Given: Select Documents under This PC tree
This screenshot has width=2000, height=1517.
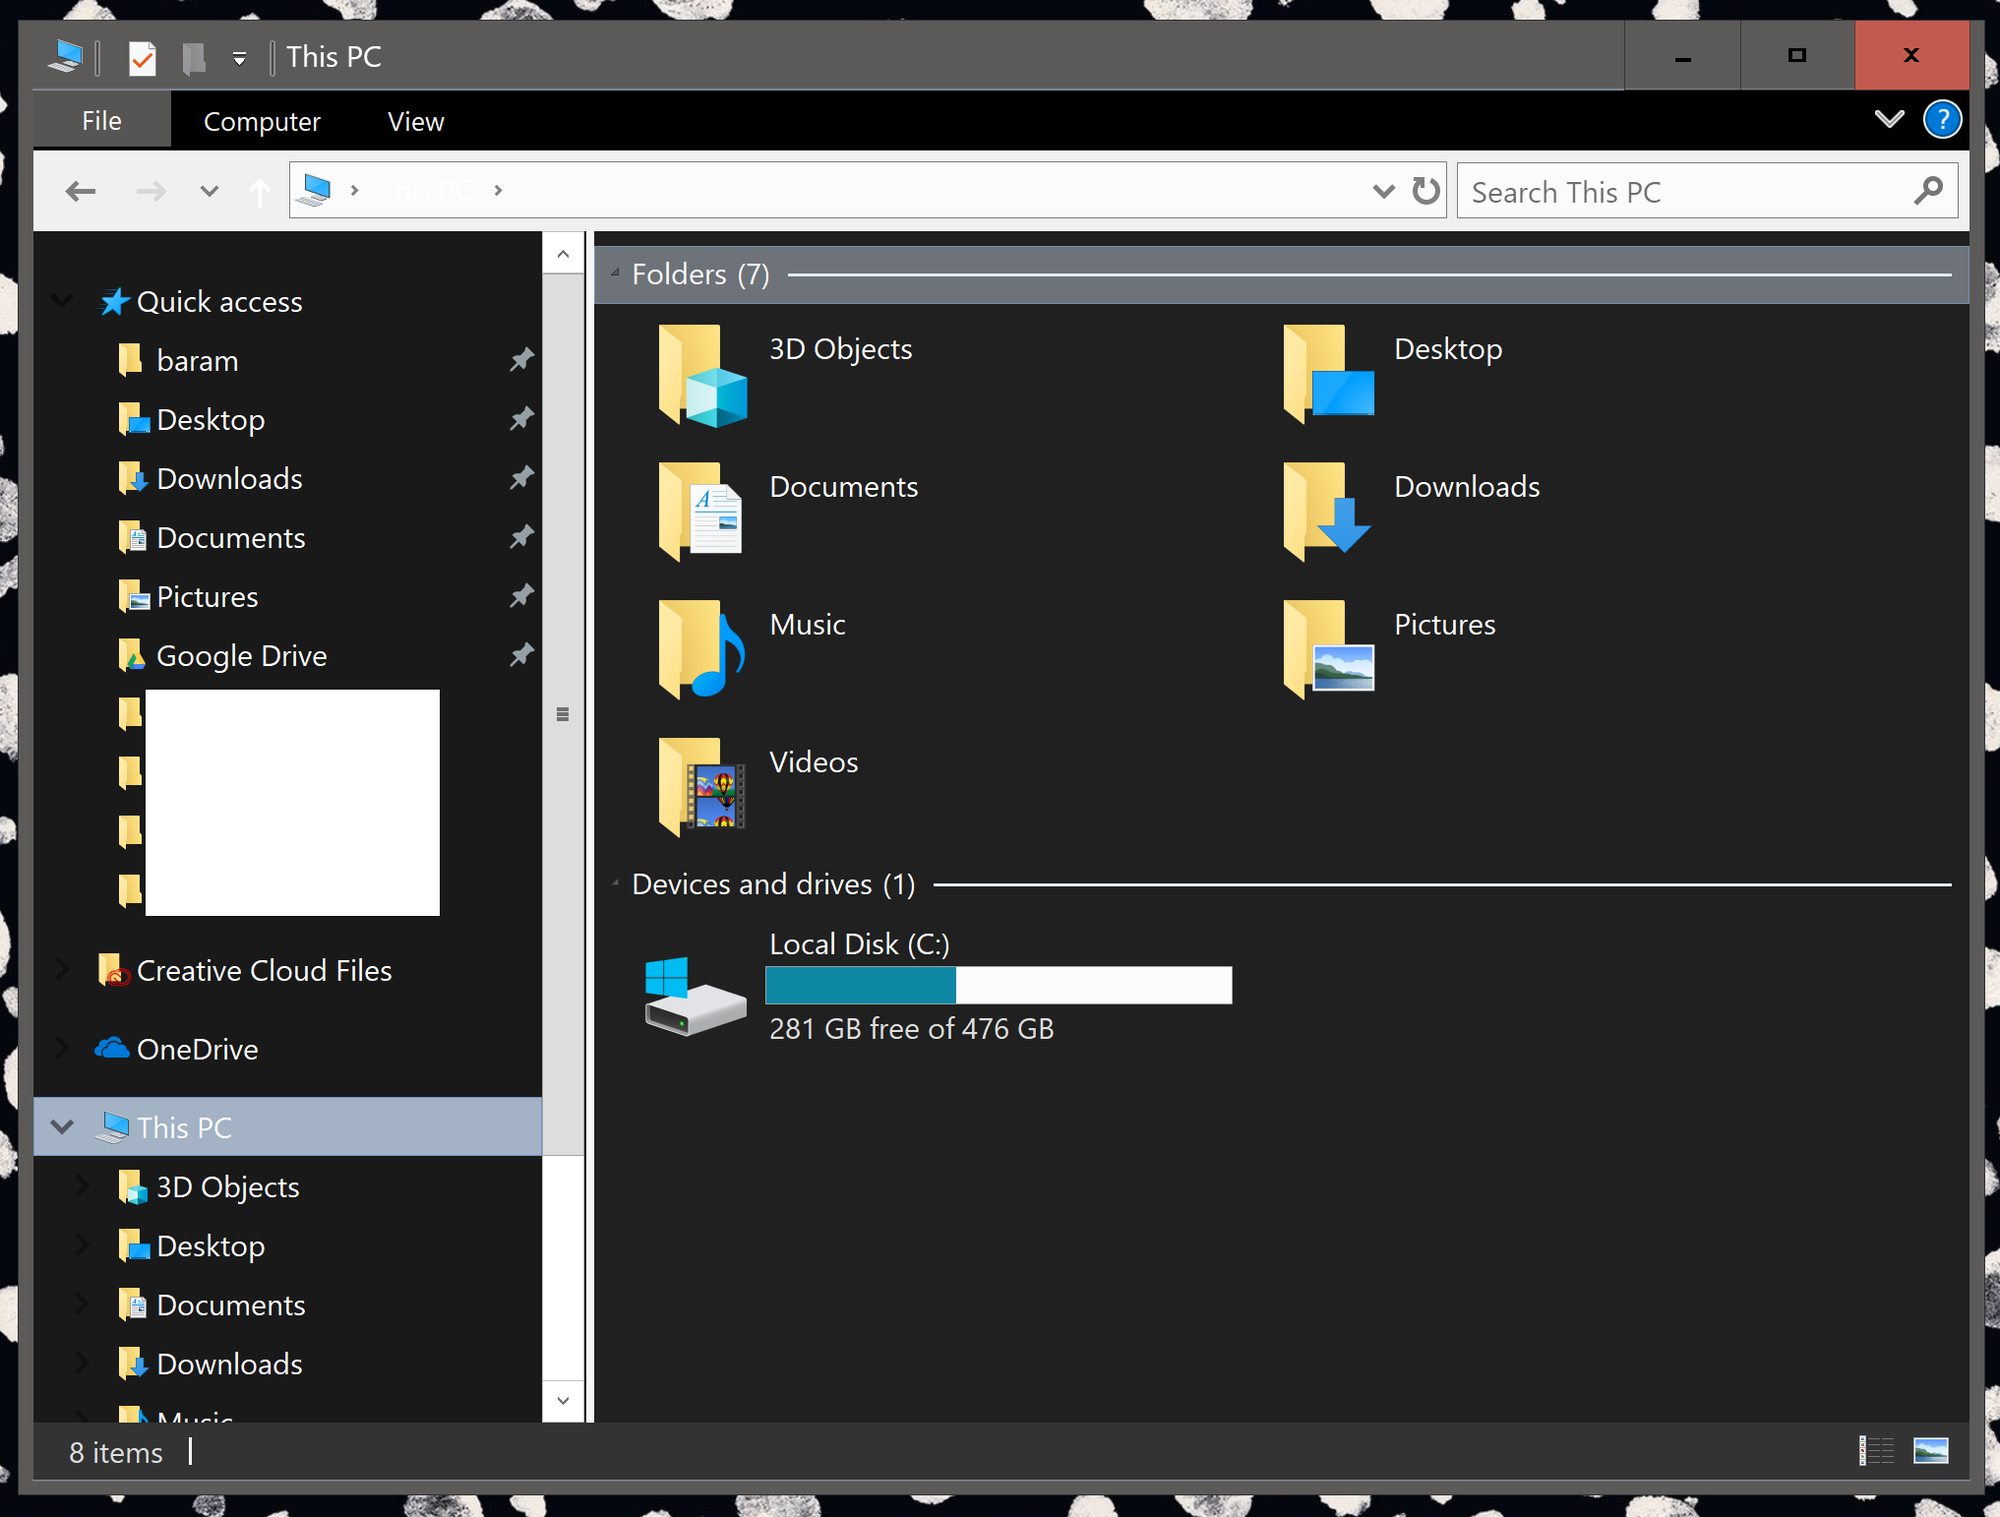Looking at the screenshot, I should (x=230, y=1305).
